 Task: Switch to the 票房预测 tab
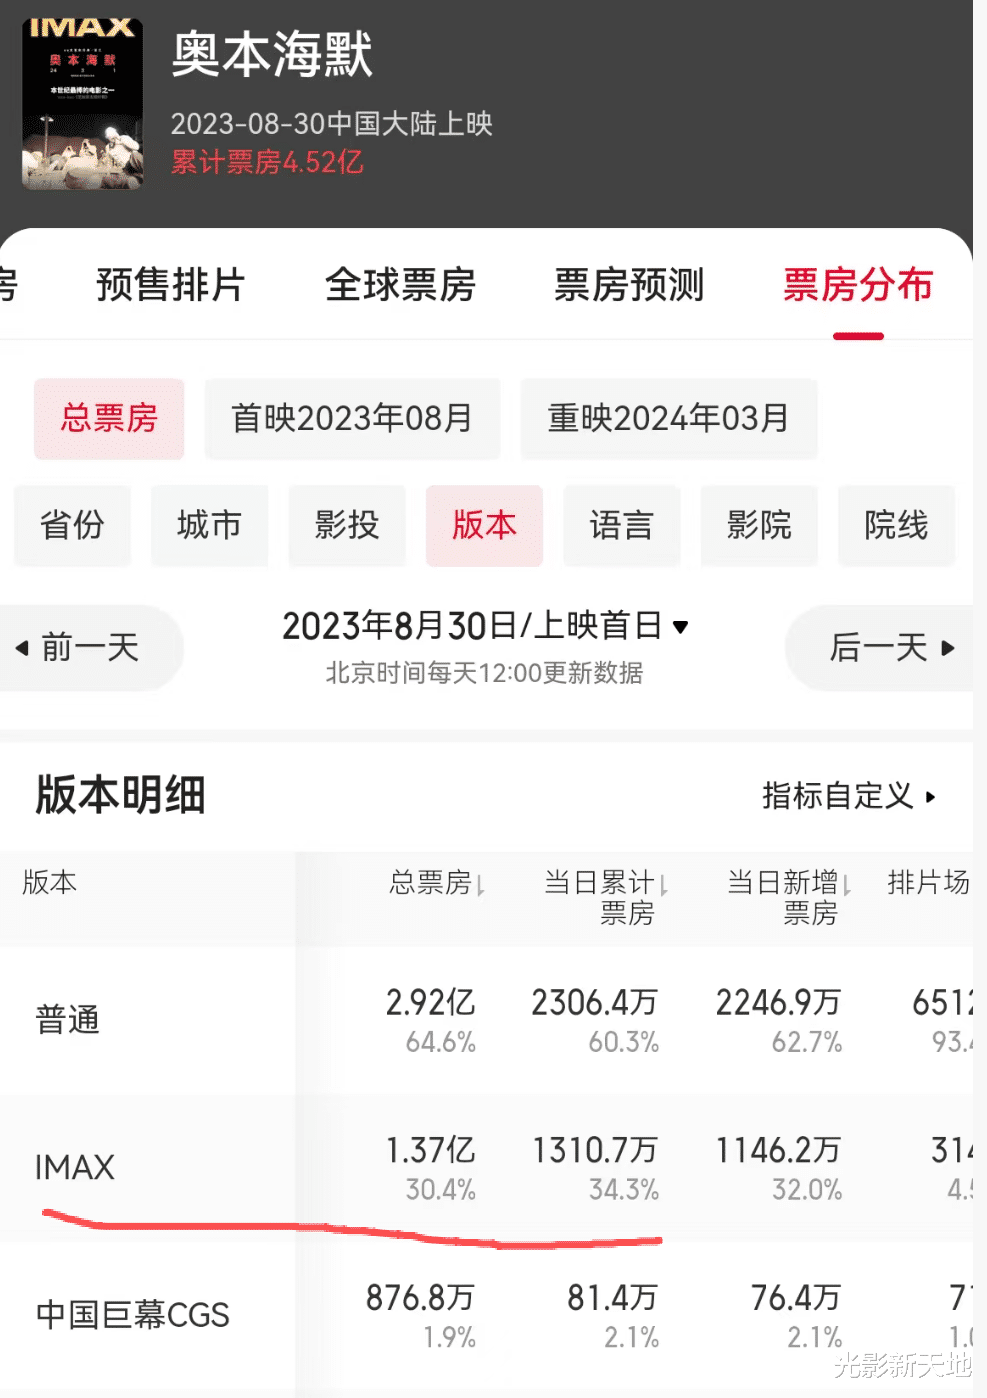629,285
